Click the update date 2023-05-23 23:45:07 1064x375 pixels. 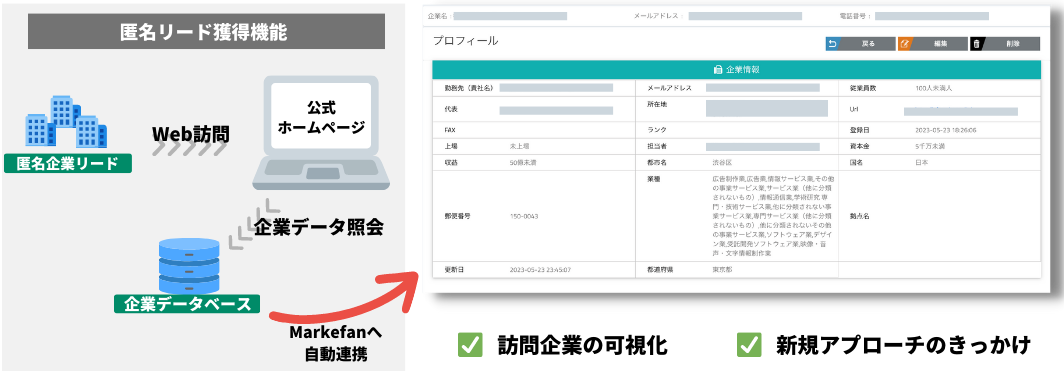pyautogui.click(x=540, y=269)
